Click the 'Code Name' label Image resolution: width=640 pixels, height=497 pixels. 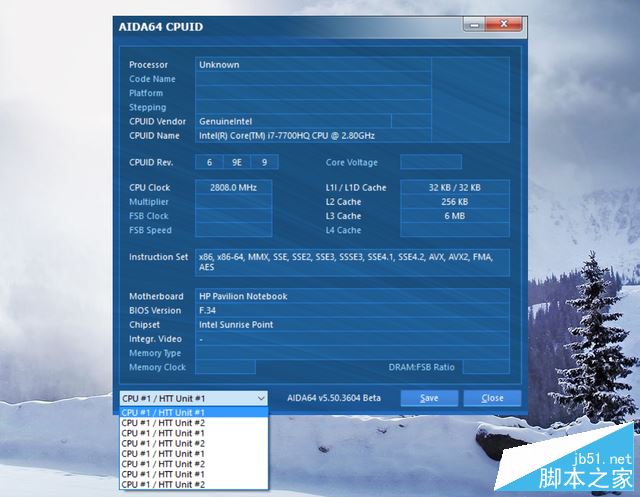tap(152, 79)
